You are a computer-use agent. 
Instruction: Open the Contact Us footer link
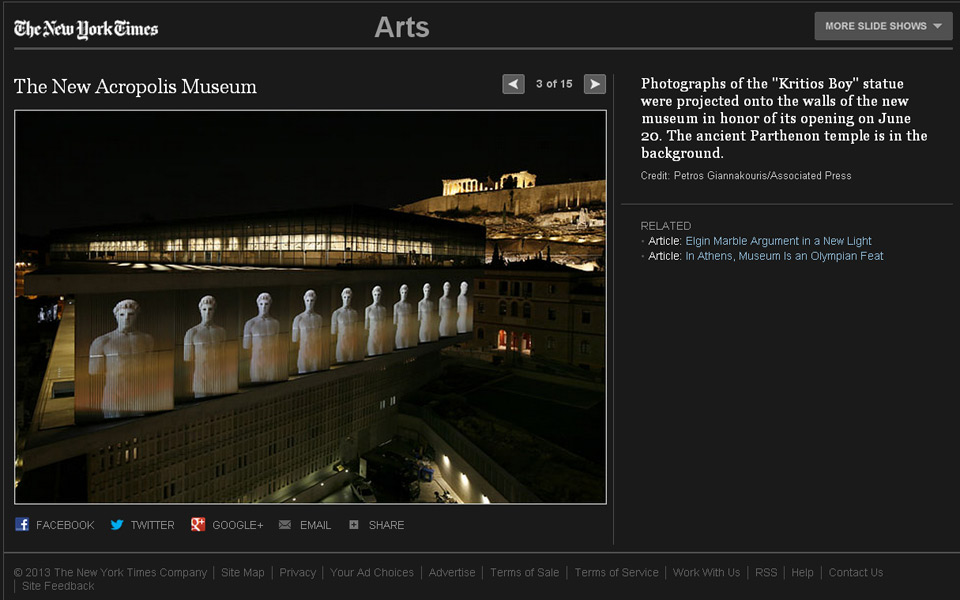point(855,573)
